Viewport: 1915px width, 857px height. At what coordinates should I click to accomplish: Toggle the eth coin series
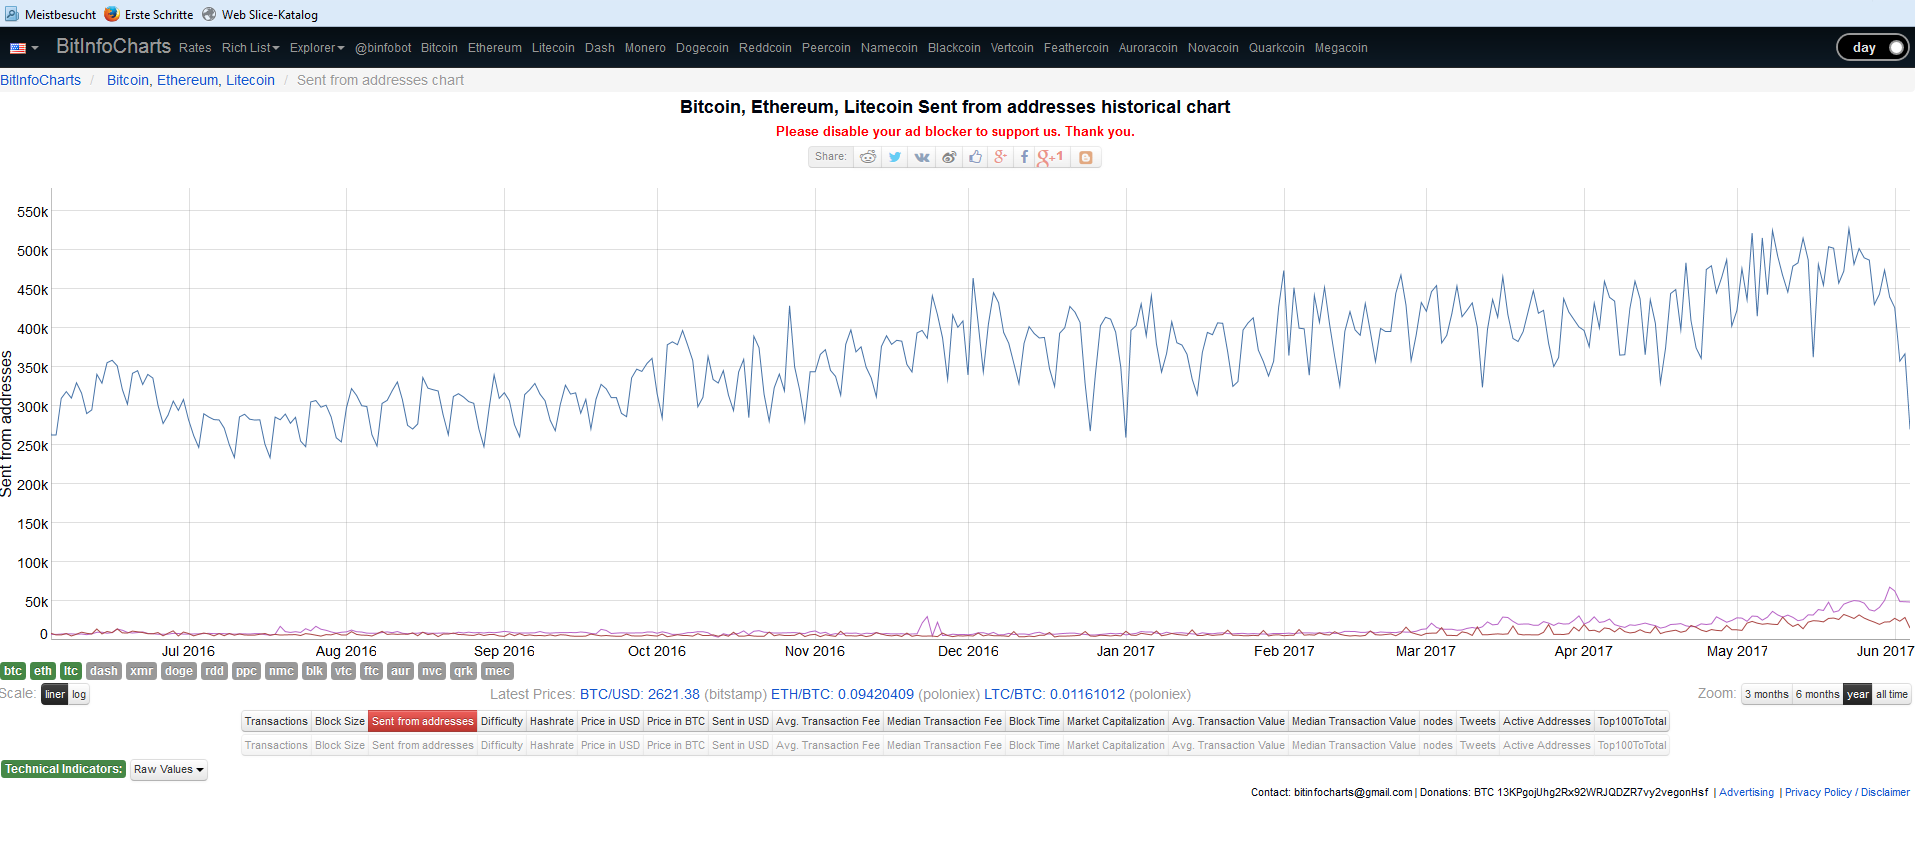[42, 671]
